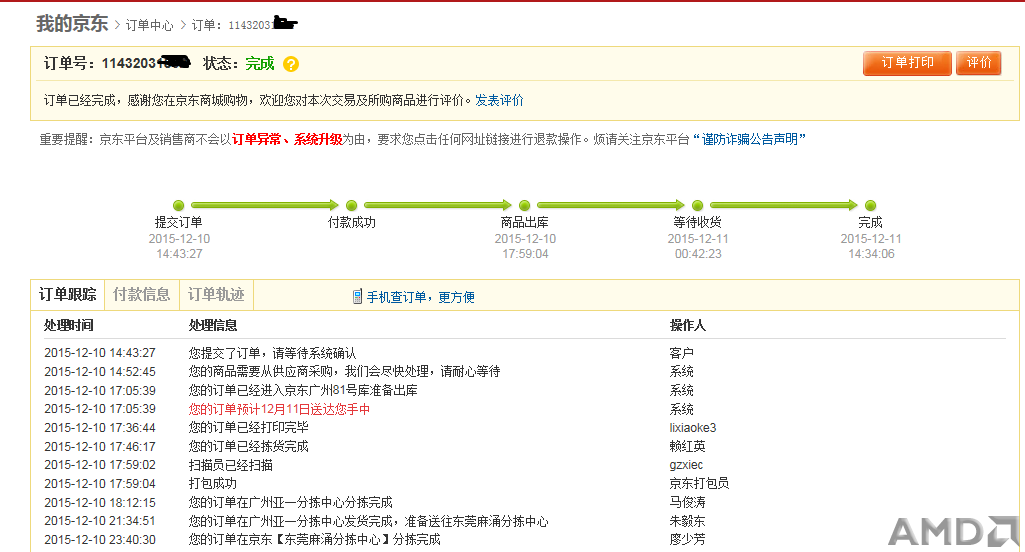Select the operator name gzxiec

pyautogui.click(x=686, y=465)
